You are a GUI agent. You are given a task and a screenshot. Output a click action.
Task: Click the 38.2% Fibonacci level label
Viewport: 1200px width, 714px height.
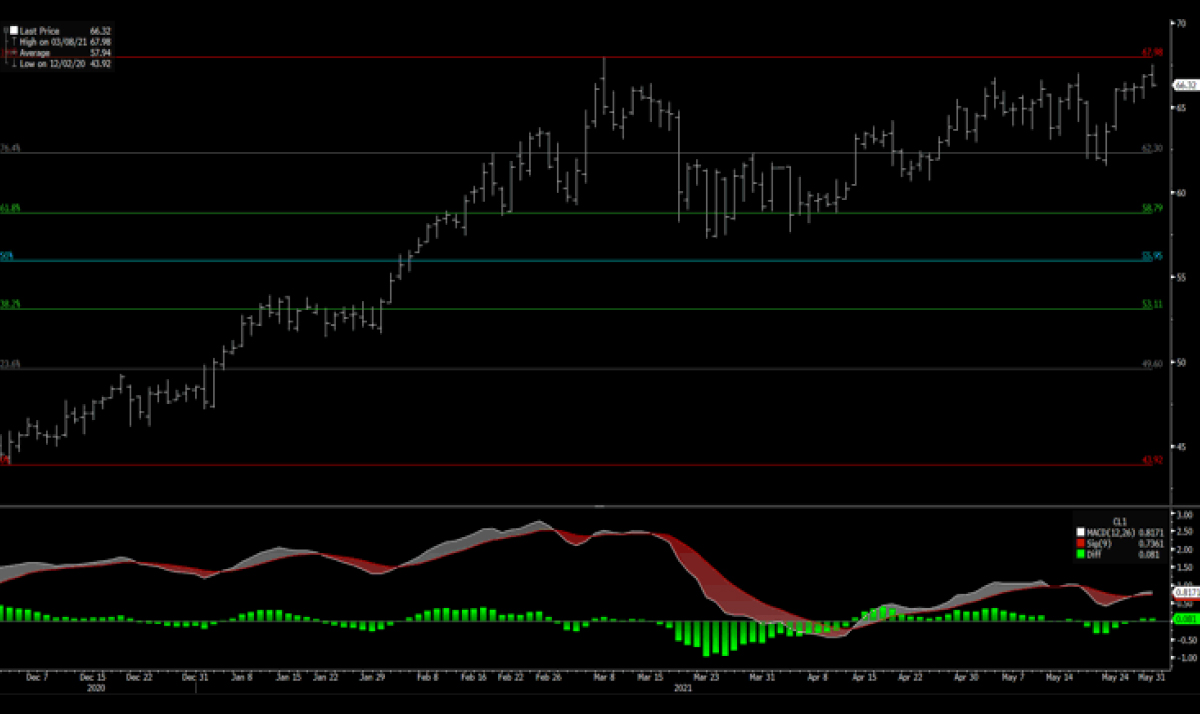[10, 304]
